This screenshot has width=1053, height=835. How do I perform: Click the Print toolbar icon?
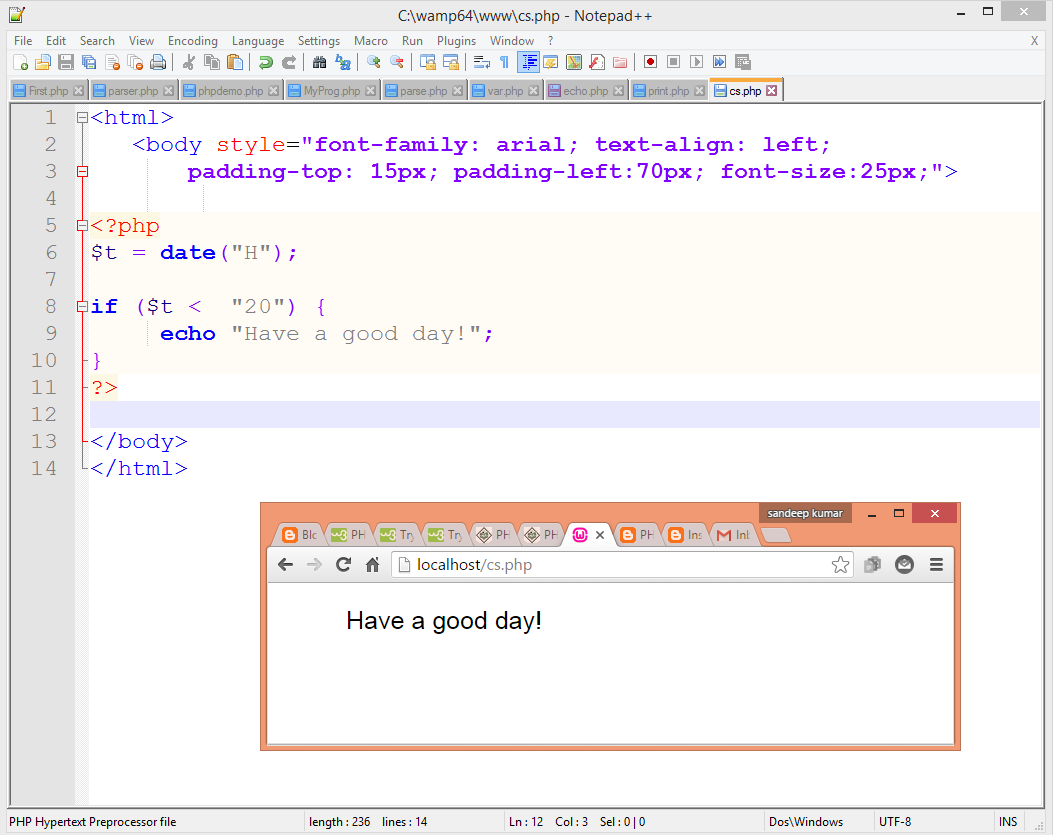click(158, 62)
